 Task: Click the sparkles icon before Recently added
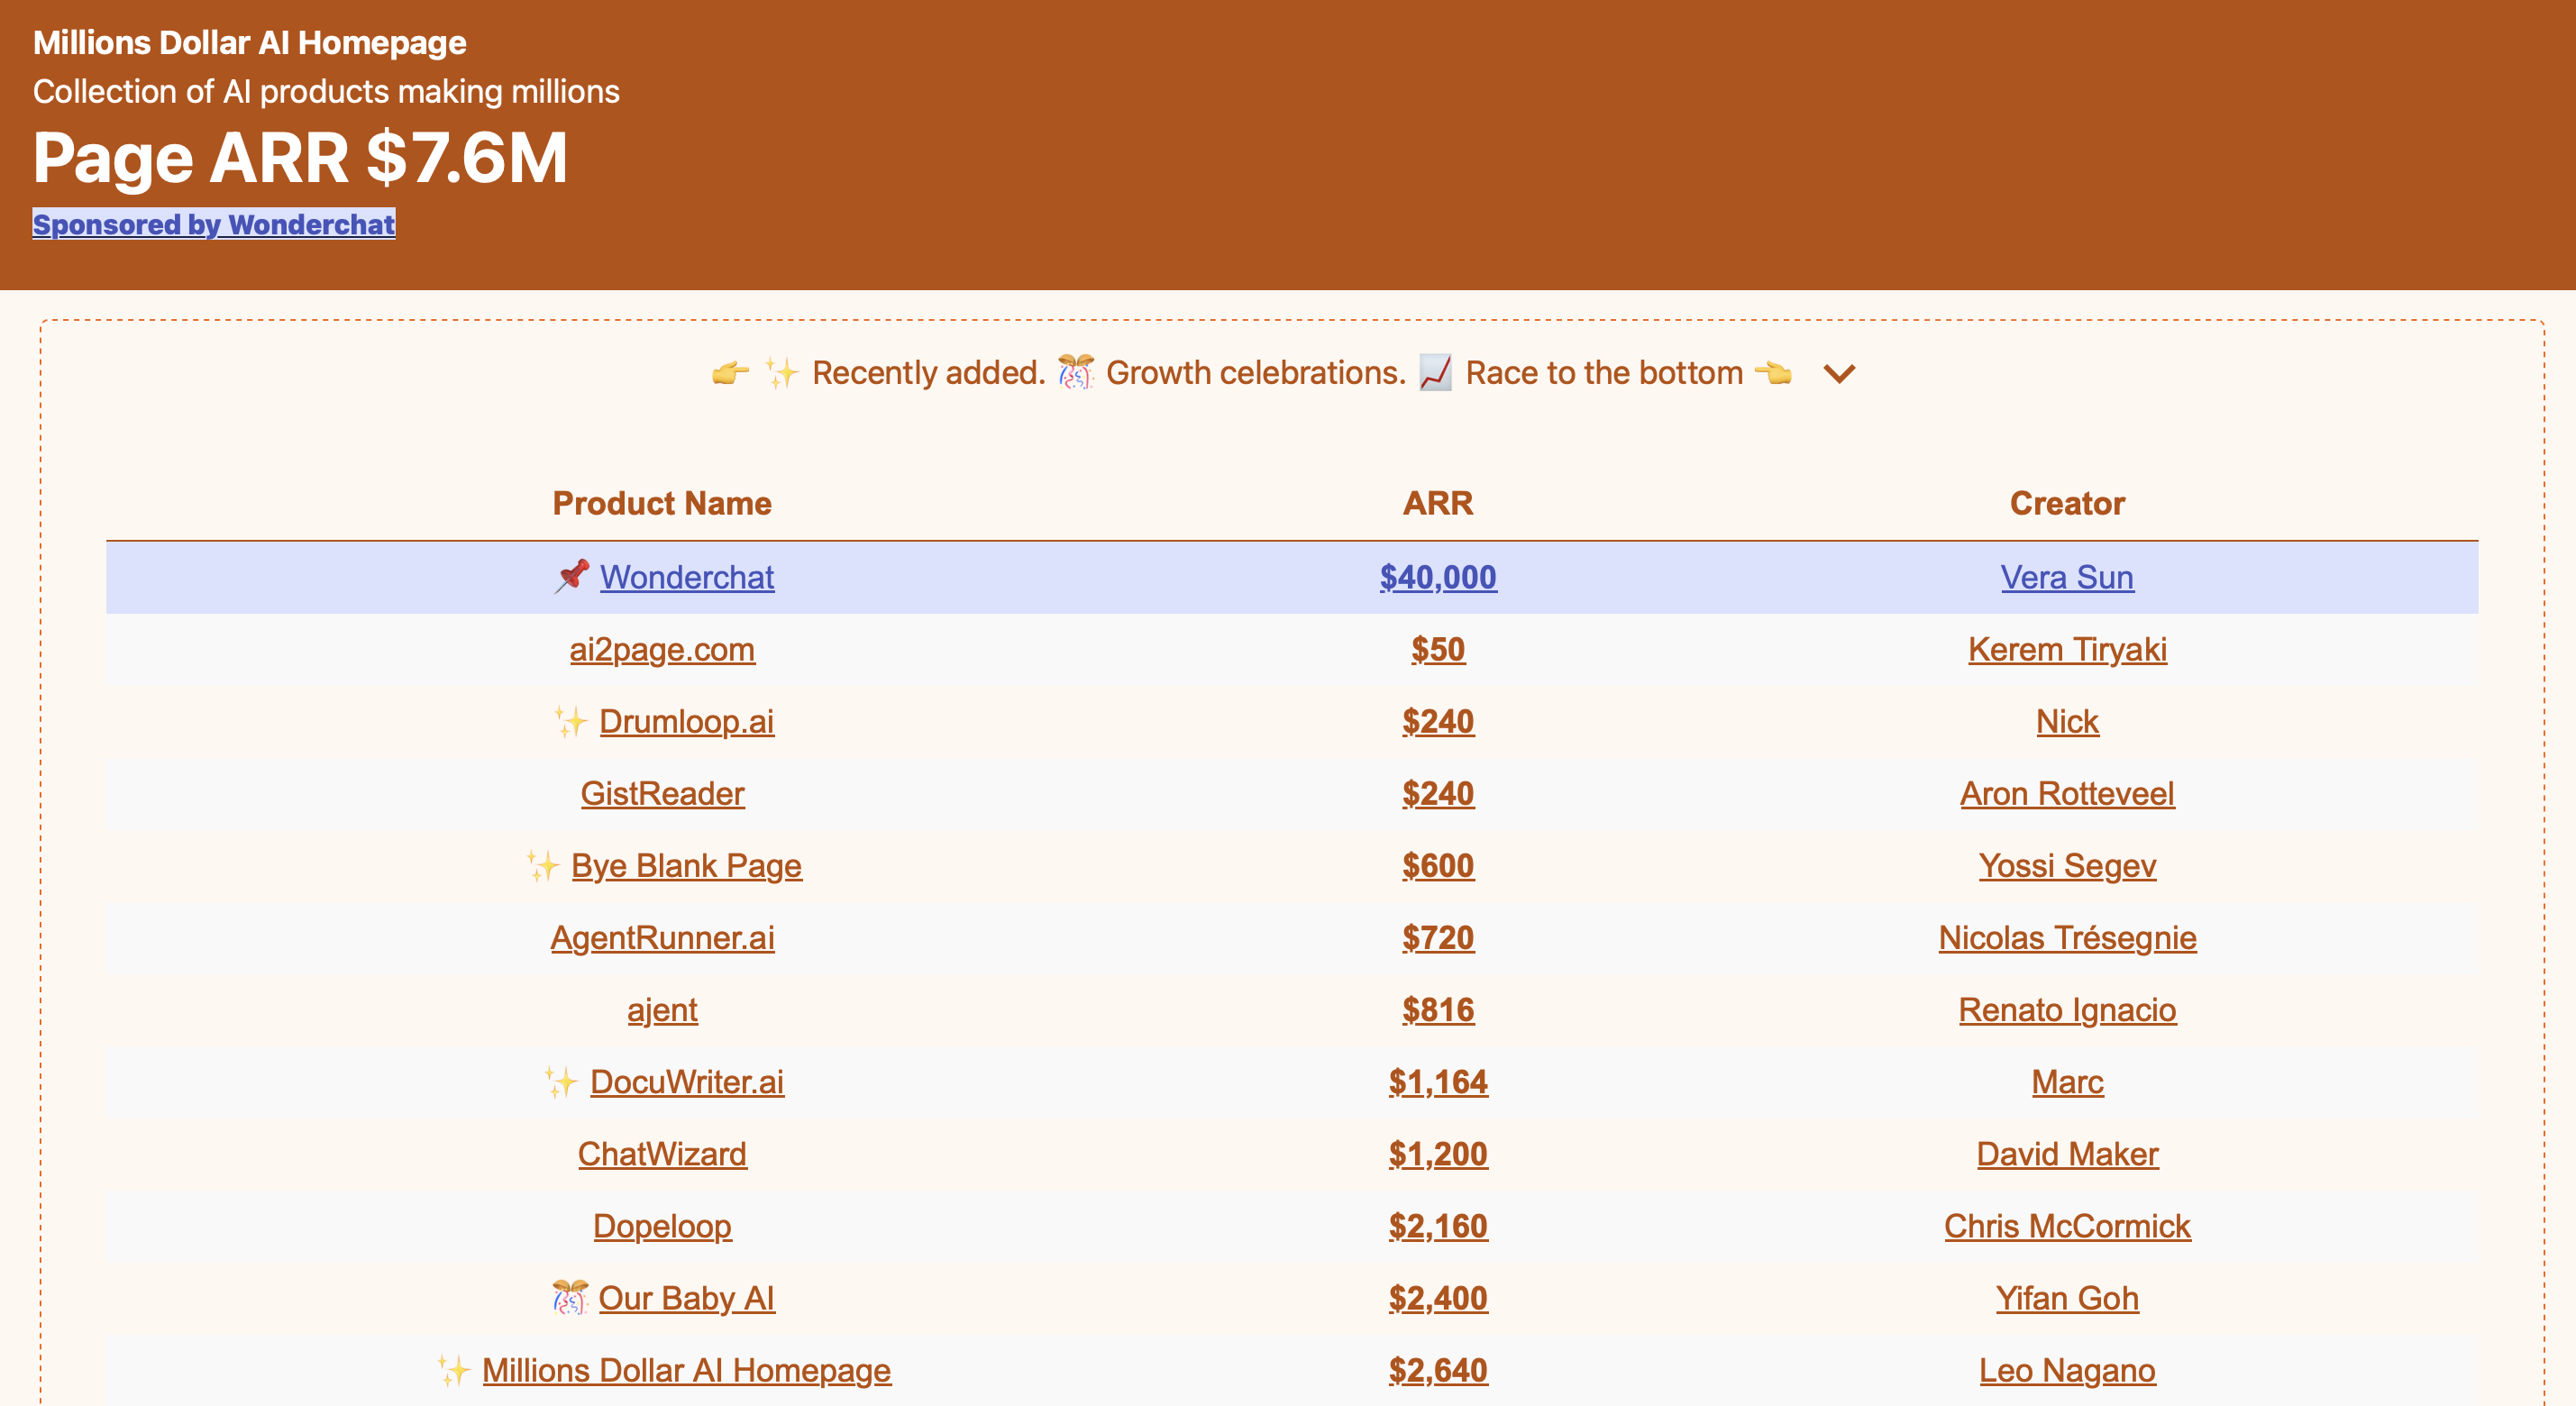point(782,373)
